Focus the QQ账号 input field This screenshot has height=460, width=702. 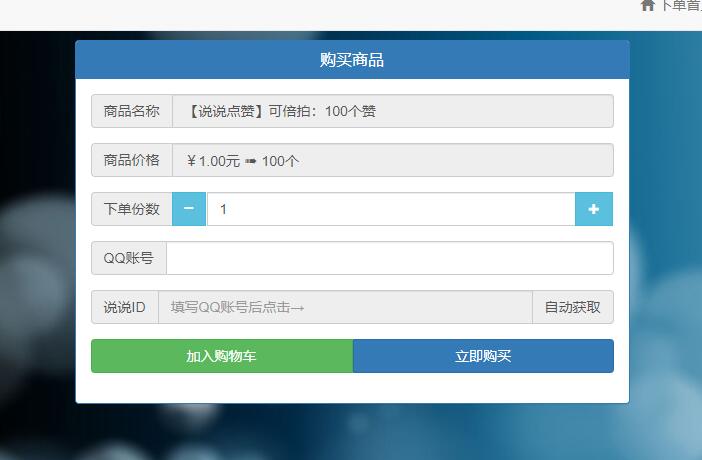(389, 258)
